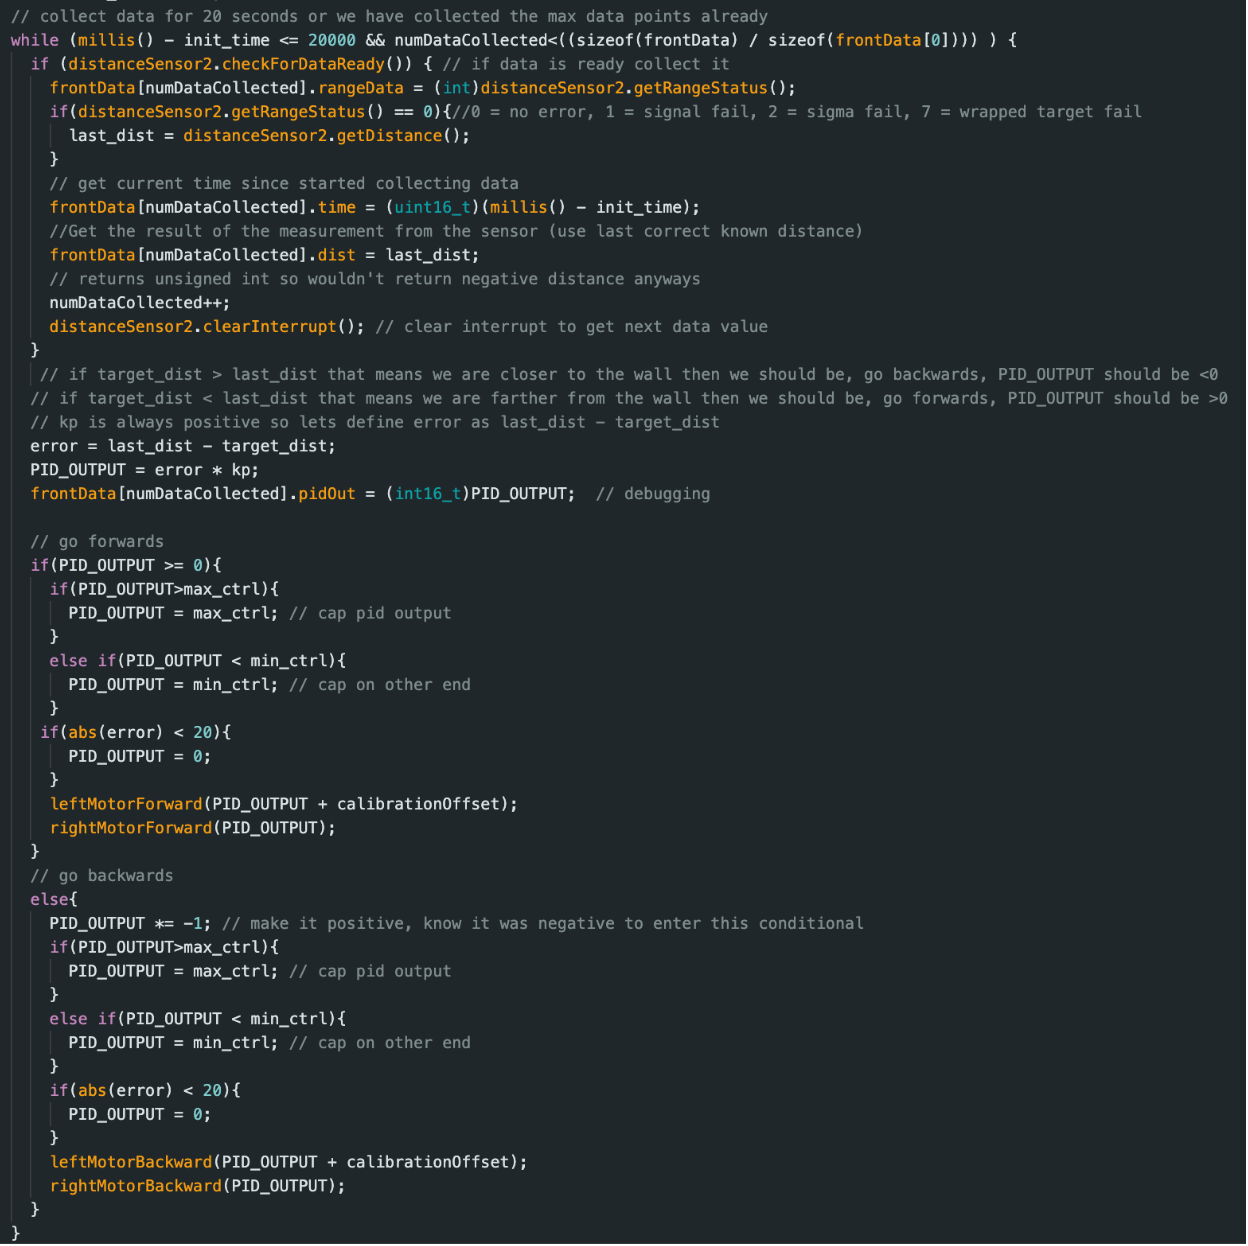Click the 'go forwards' comment

click(97, 542)
